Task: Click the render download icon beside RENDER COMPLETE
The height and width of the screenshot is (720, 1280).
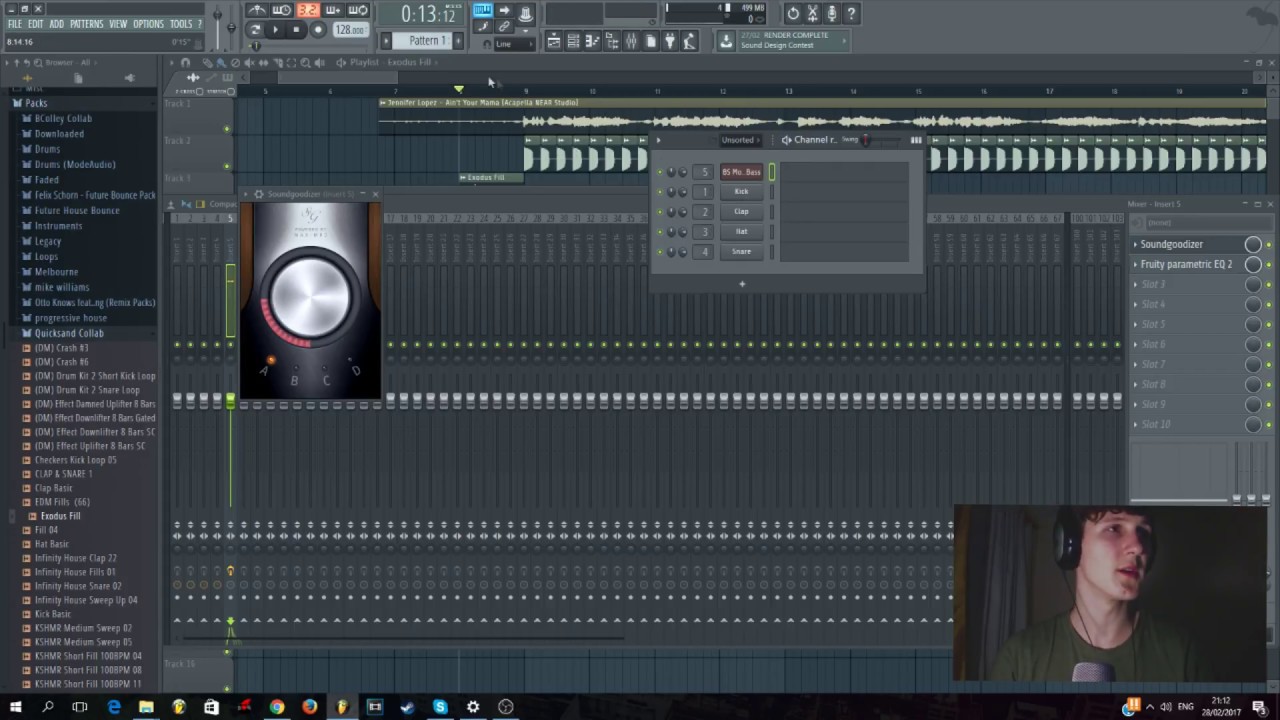Action: click(726, 41)
